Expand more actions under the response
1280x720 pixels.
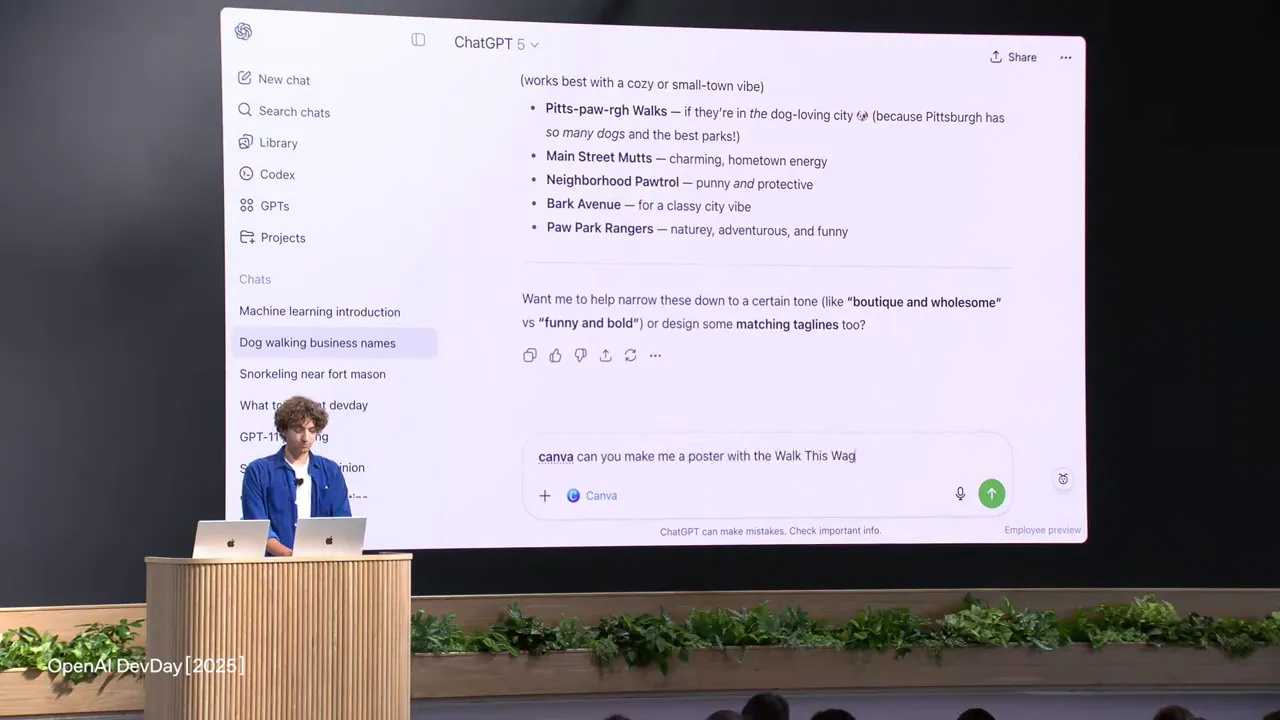tap(655, 356)
